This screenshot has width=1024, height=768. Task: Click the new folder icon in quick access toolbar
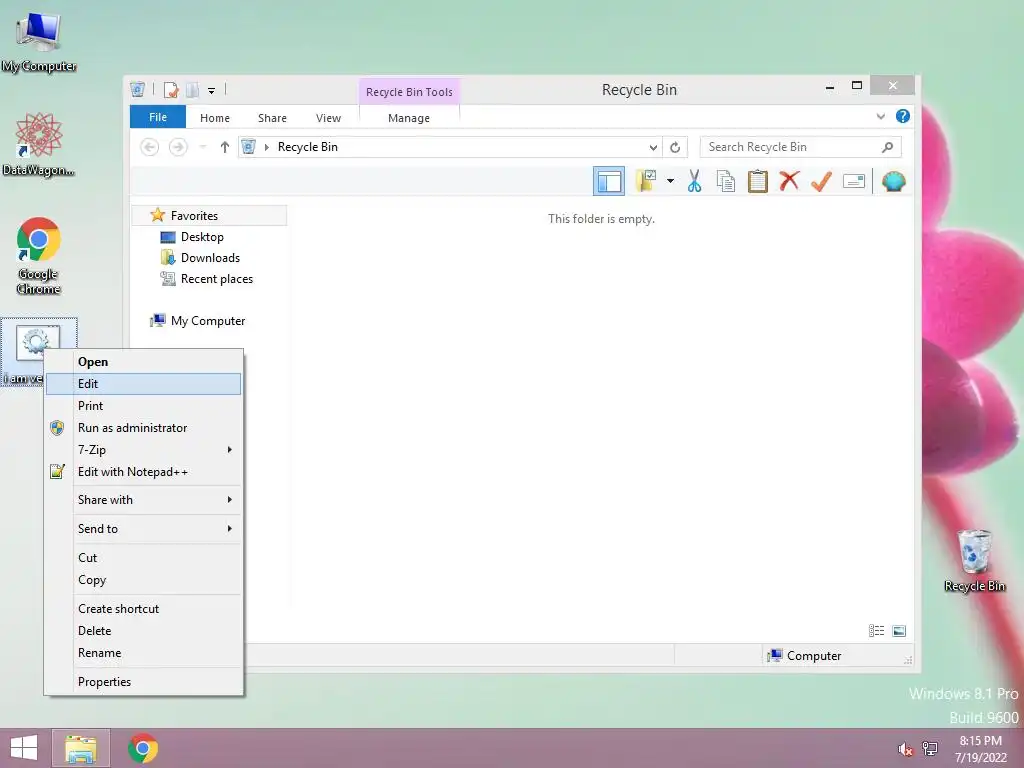pos(192,90)
